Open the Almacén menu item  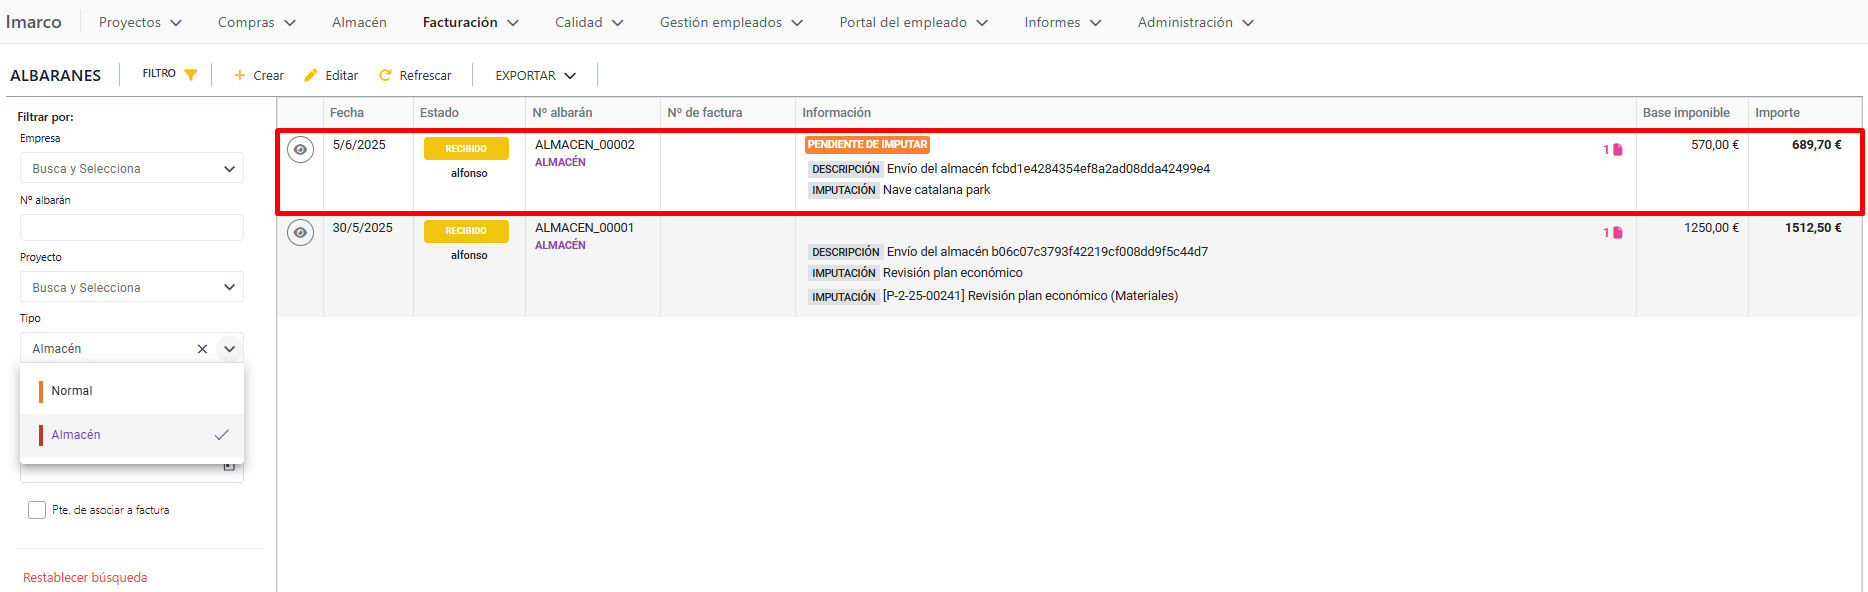(x=359, y=22)
